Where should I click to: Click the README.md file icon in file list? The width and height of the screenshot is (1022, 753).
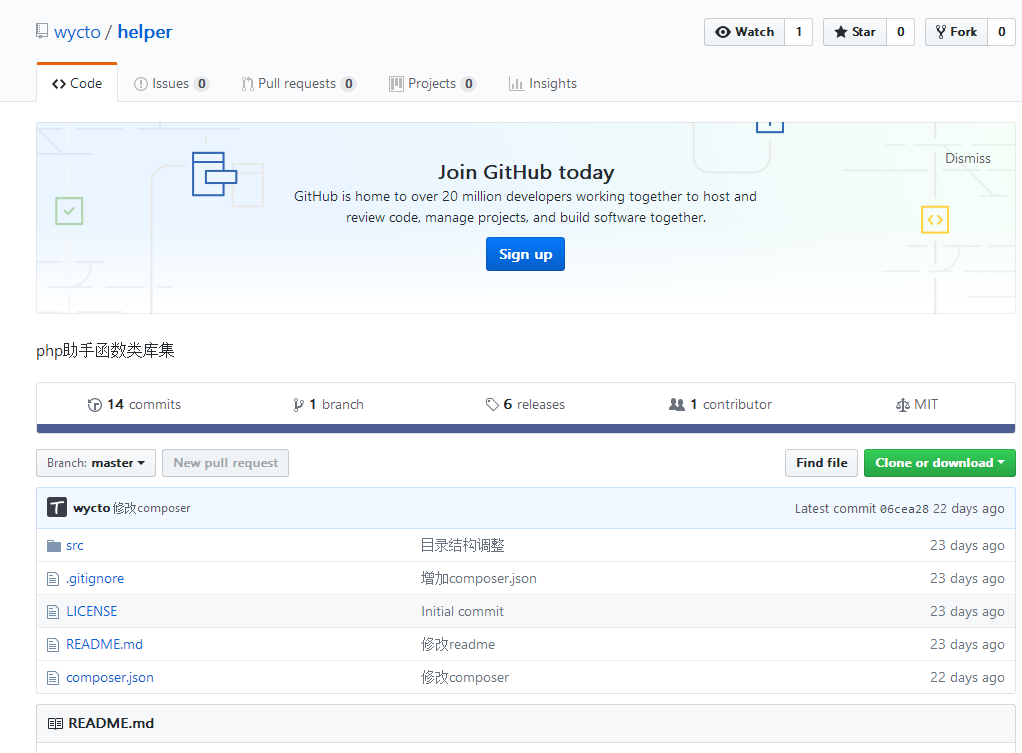(53, 645)
